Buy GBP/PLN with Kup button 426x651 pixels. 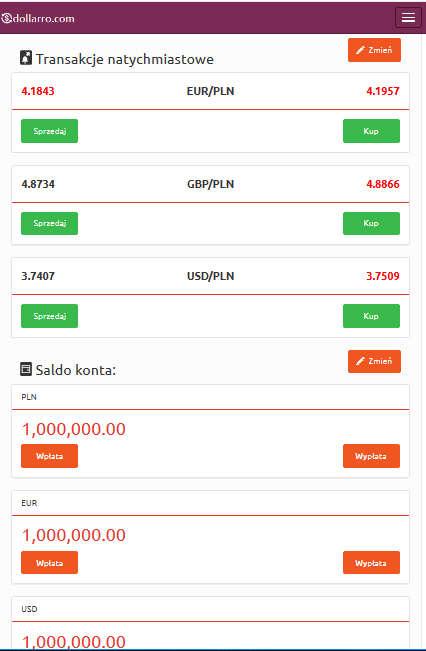coord(371,223)
